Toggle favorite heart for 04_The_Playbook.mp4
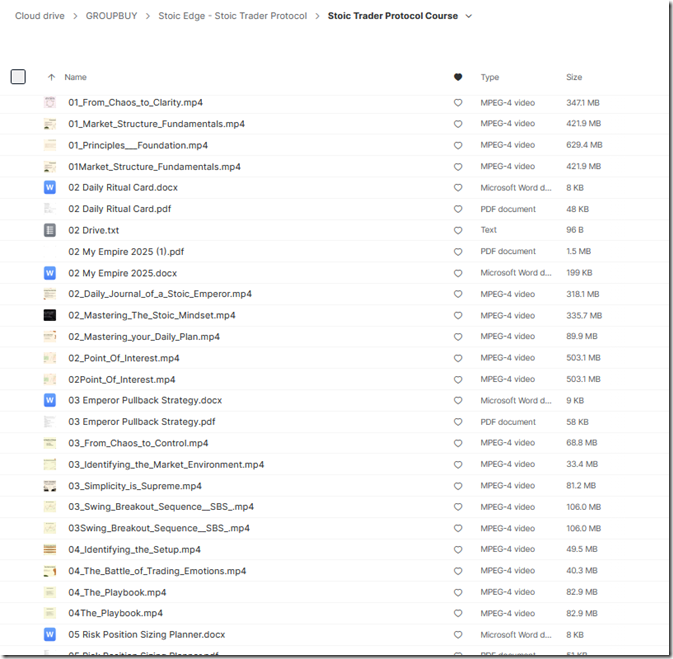 tap(458, 592)
